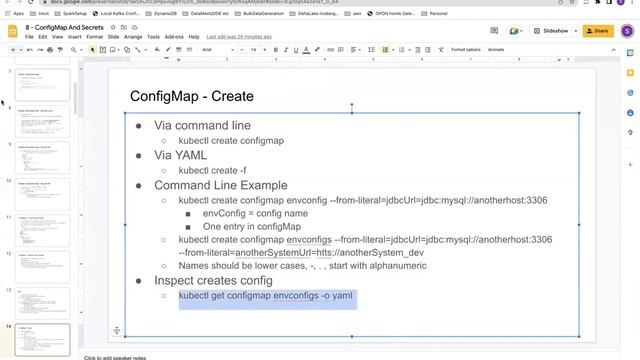Viewport: 640px width, 360px height.
Task: Click the Zoom magnifier icon
Action: point(73,50)
